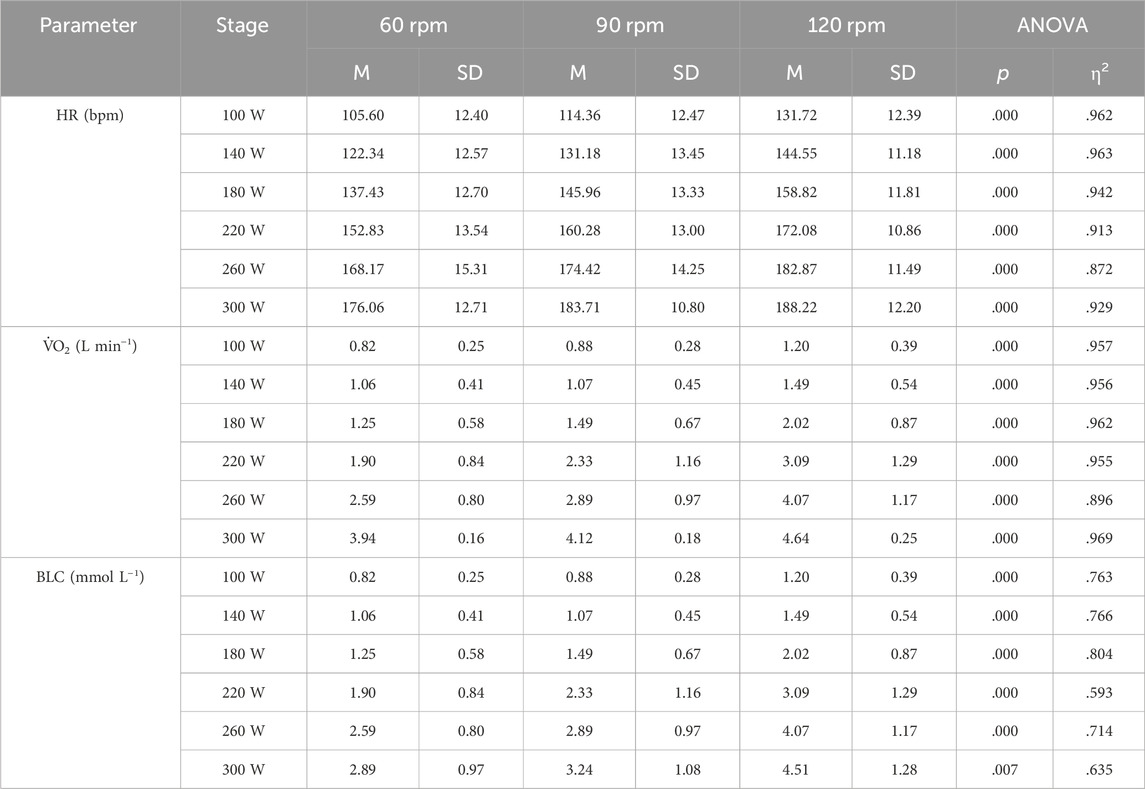Select the .593 eta squared cell

pyautogui.click(x=1099, y=693)
